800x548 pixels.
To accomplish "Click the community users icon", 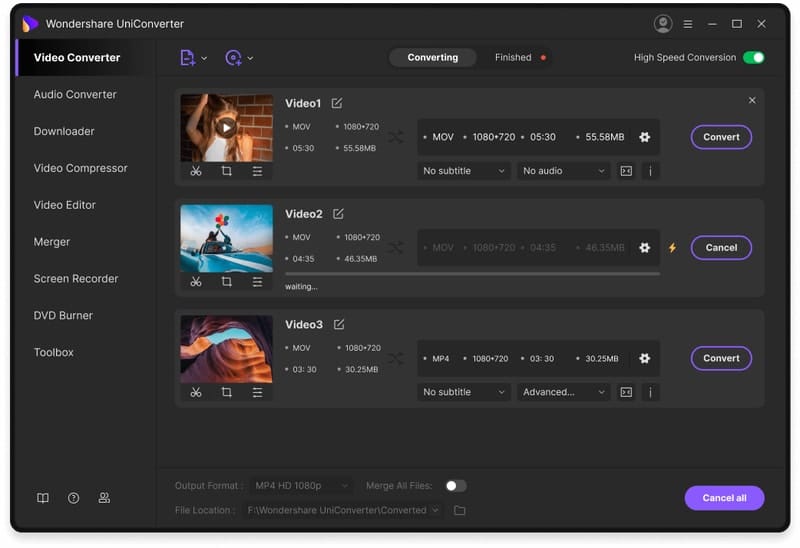I will 104,498.
